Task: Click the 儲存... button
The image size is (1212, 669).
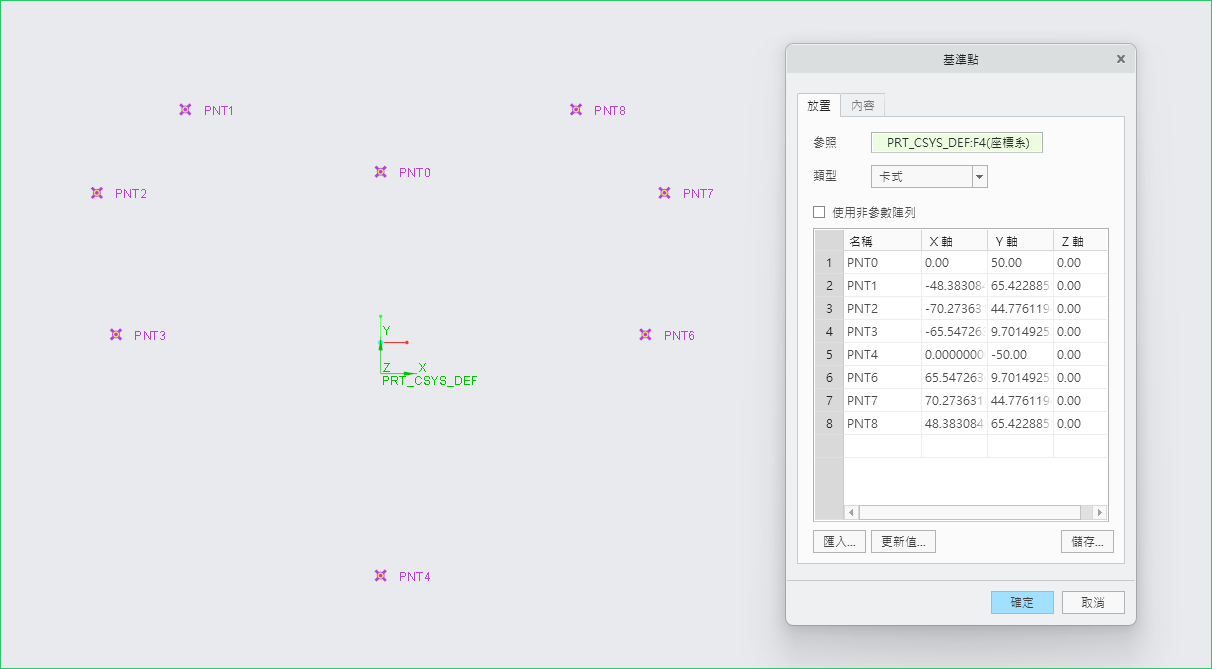Action: coord(1086,542)
